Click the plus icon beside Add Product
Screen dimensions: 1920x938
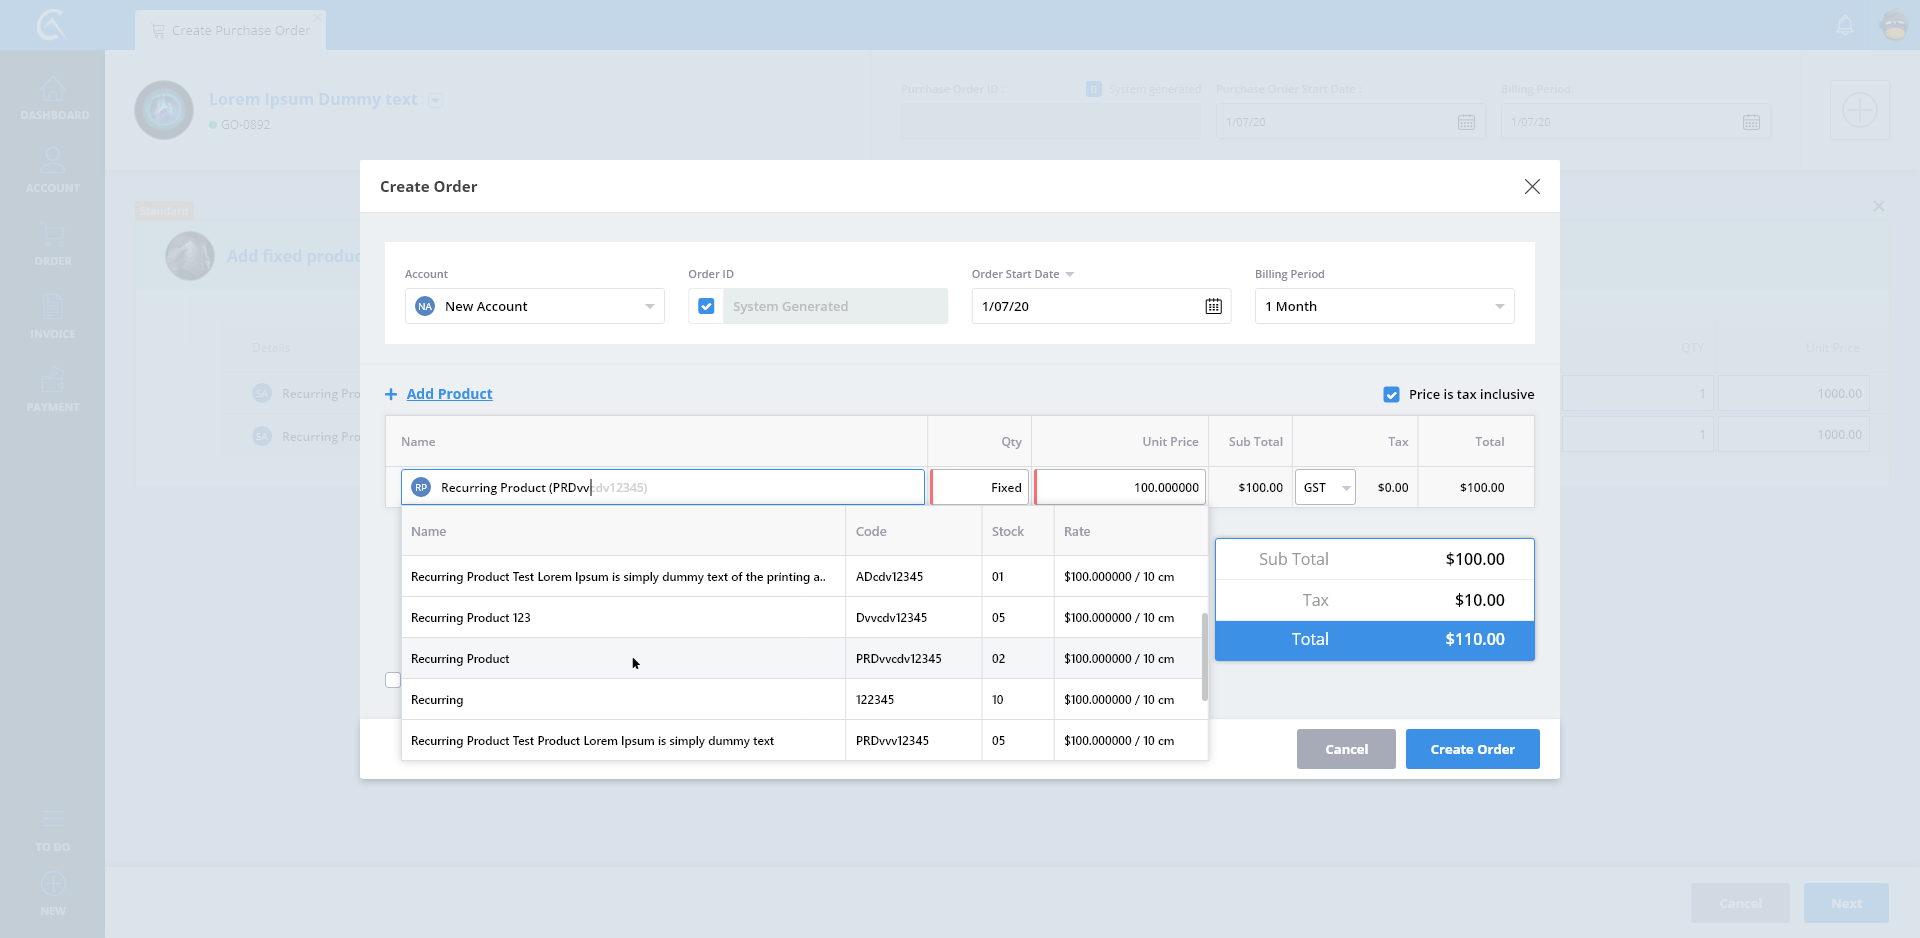(x=391, y=394)
